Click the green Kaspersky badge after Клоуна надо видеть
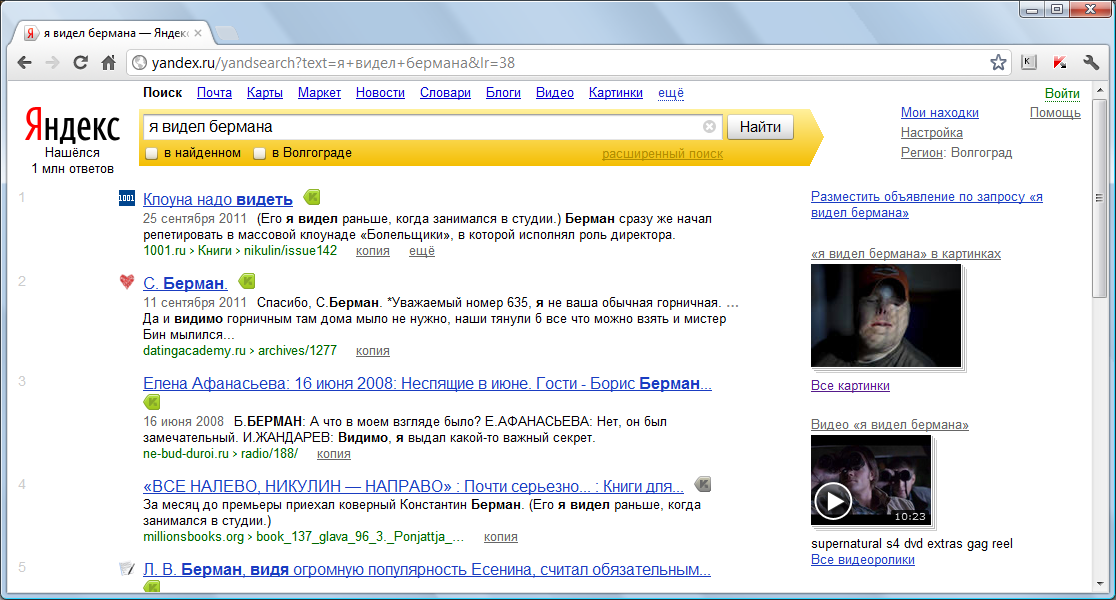 [312, 196]
